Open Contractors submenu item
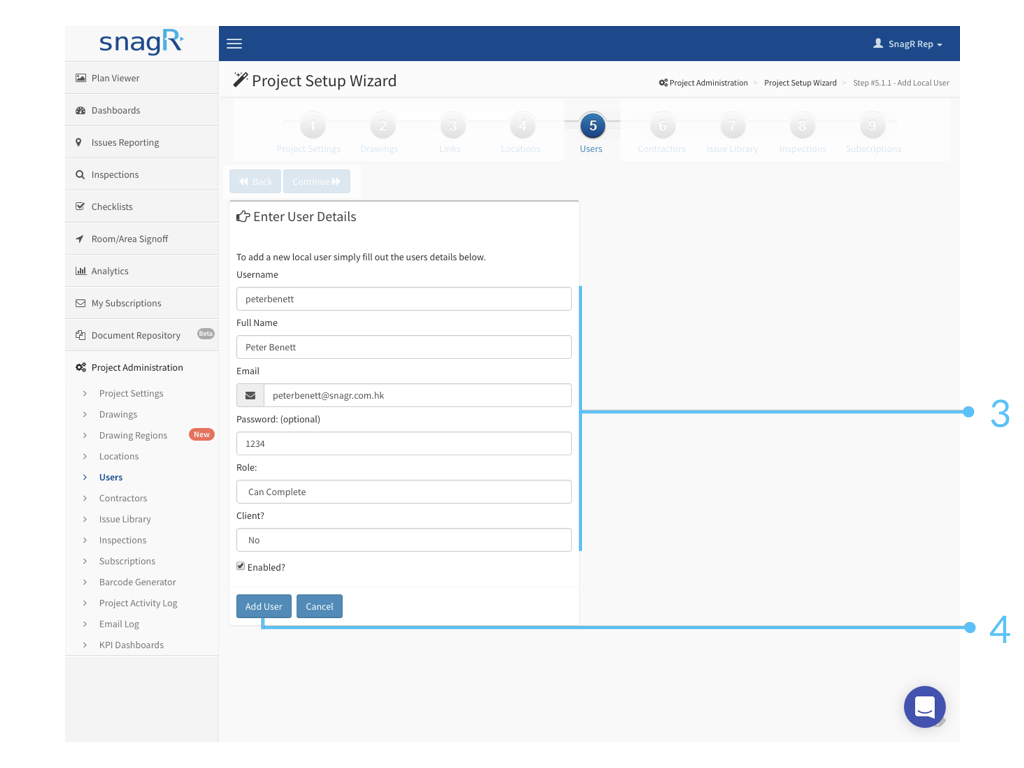 click(123, 498)
